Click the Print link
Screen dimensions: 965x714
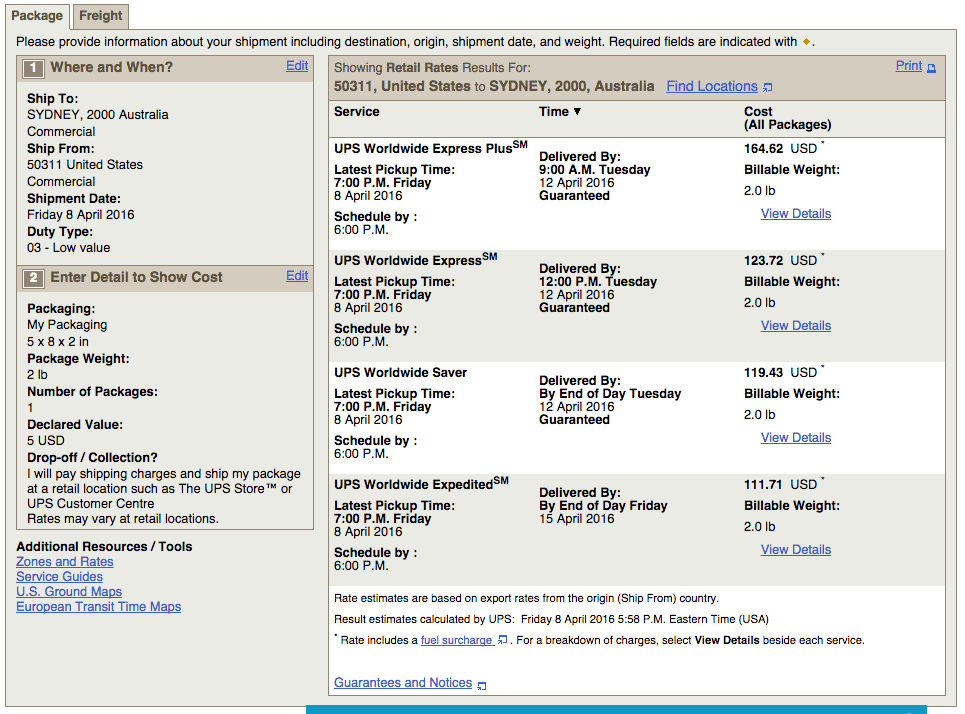908,66
